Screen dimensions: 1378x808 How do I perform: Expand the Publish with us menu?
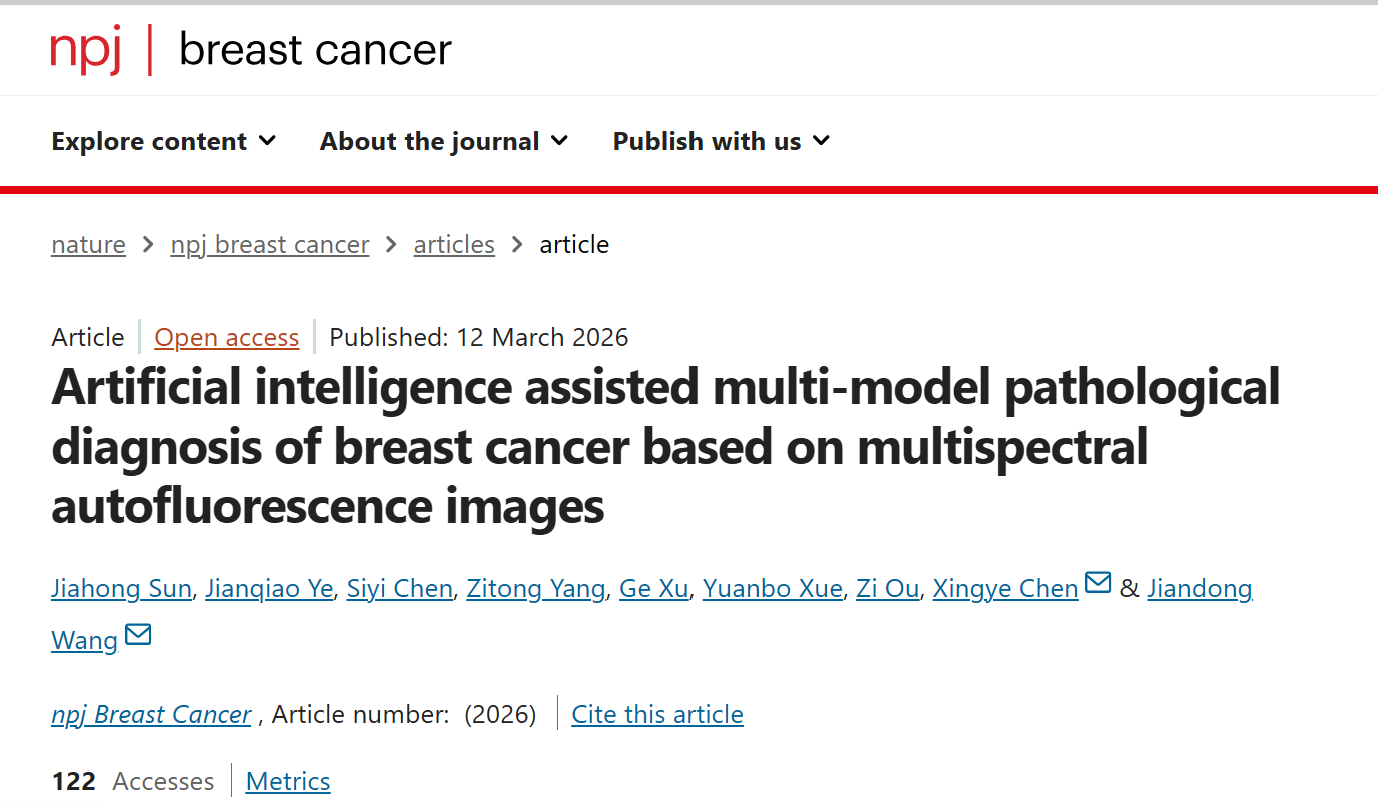click(721, 142)
